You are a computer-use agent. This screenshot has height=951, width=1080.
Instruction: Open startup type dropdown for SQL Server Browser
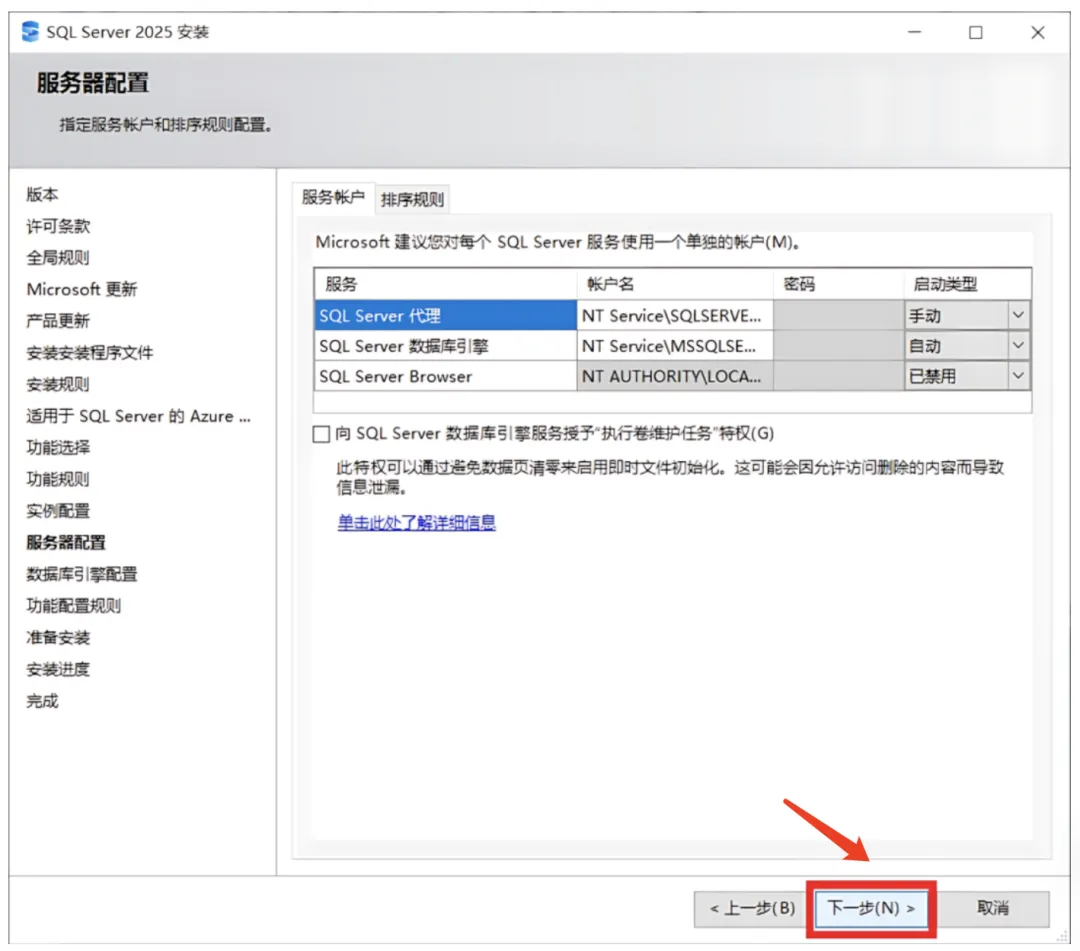[x=1018, y=376]
